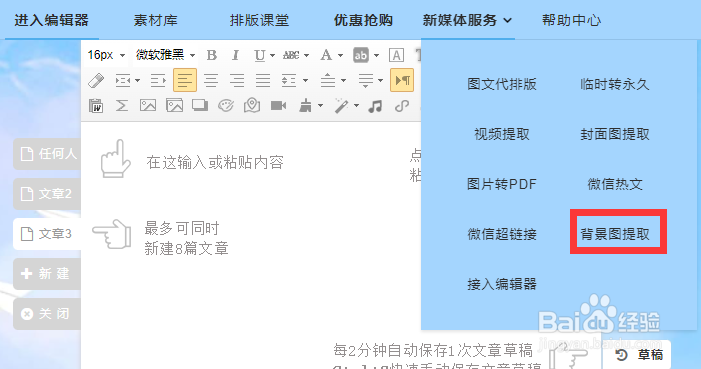Expand the underline style dropdown arrow
Screen dimensions: 701x369
click(272, 56)
